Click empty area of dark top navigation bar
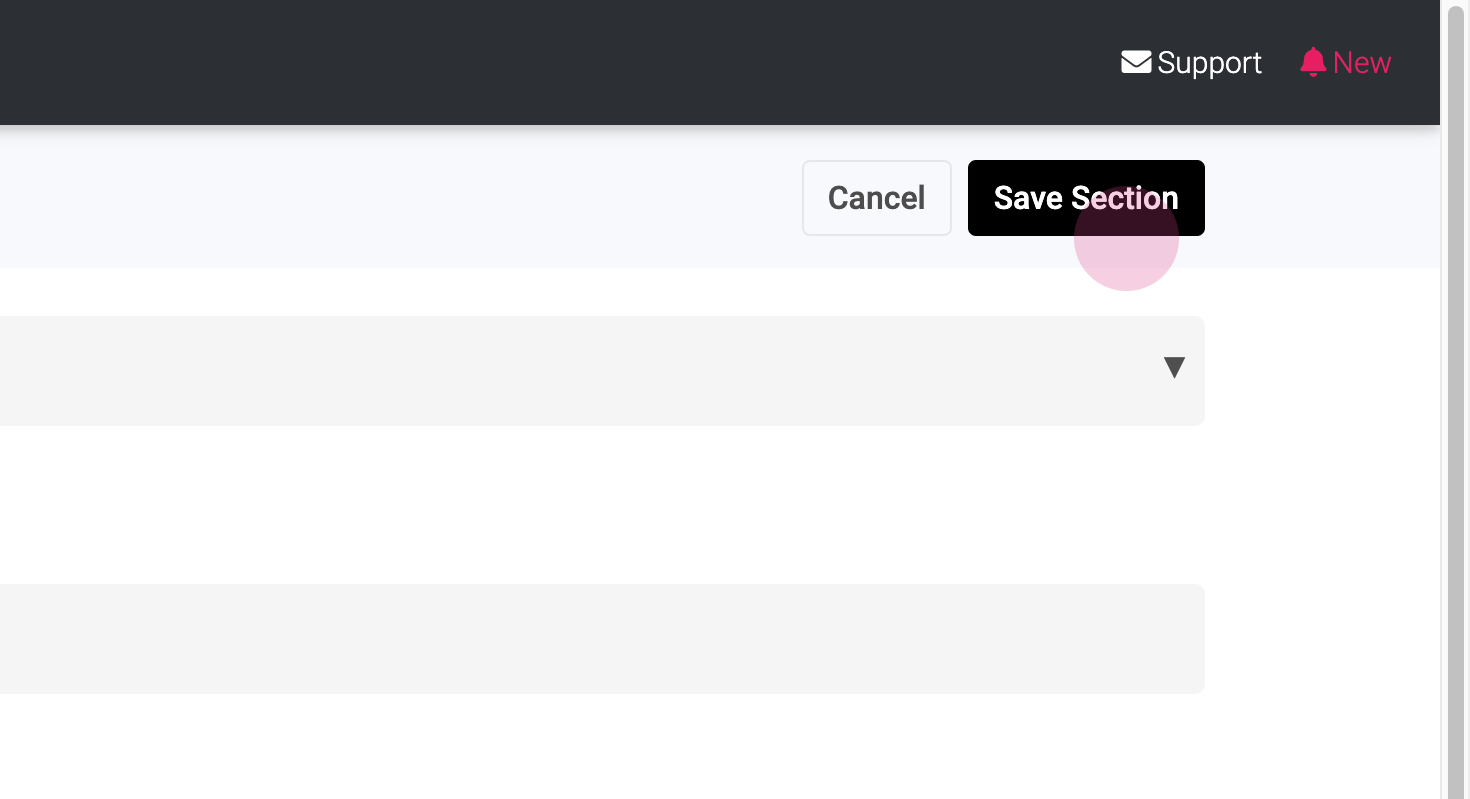 pos(600,62)
